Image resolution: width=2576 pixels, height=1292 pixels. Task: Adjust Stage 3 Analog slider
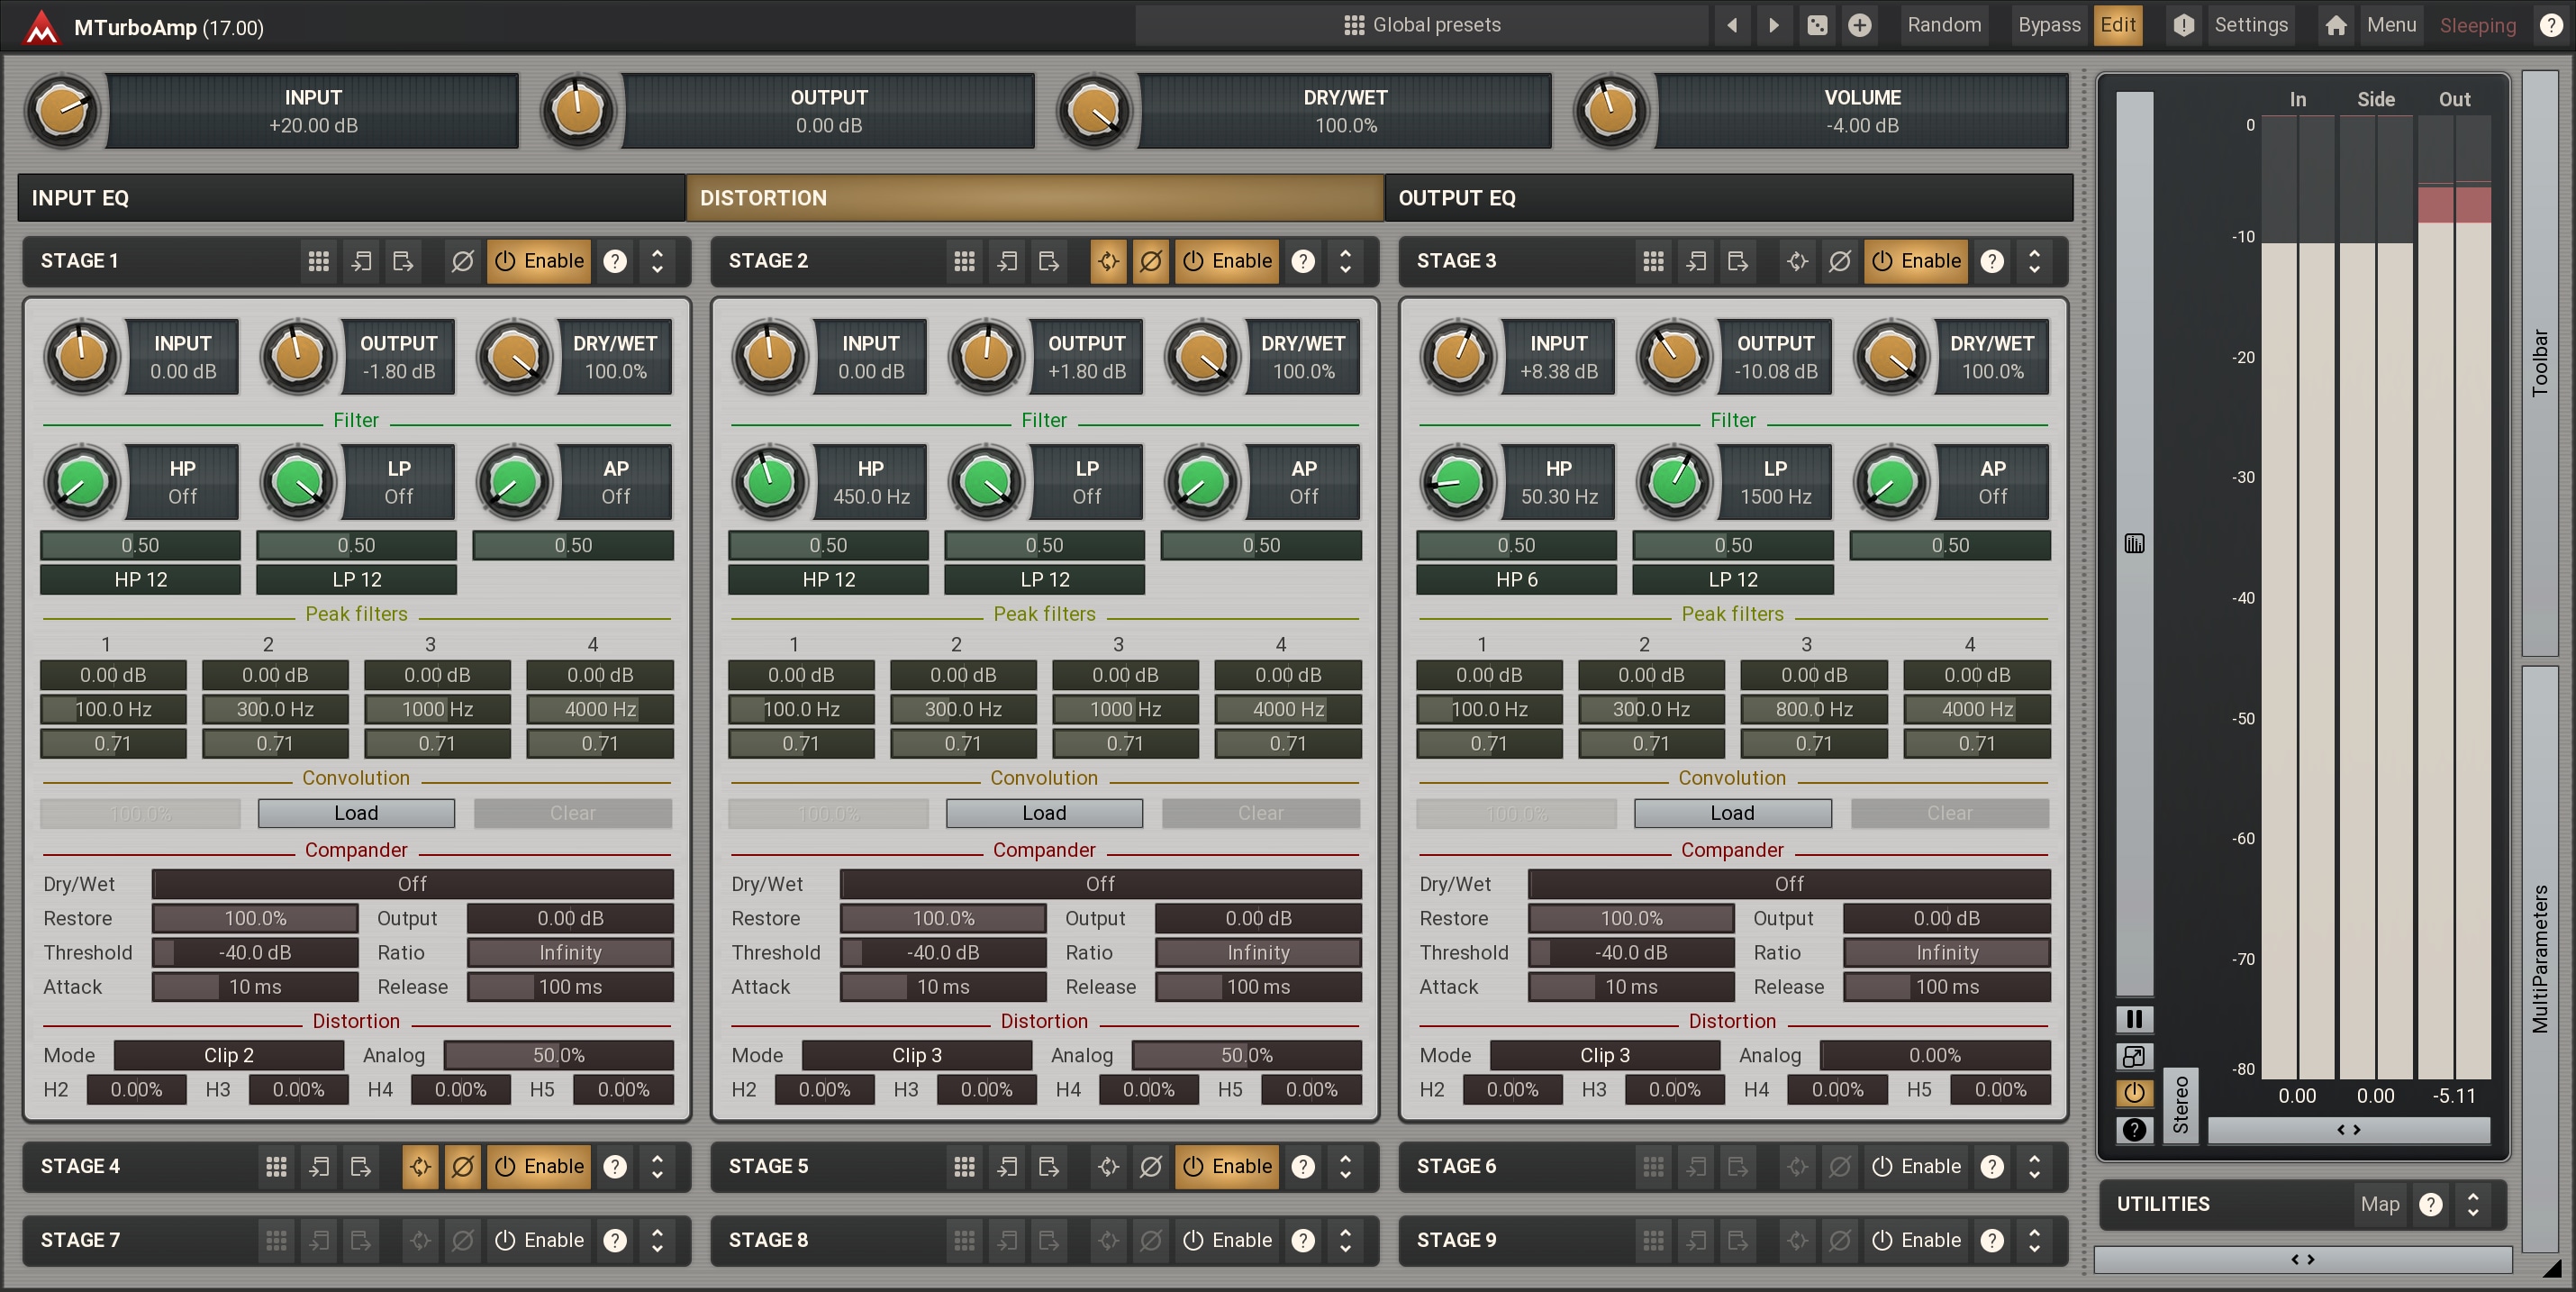point(1934,1055)
